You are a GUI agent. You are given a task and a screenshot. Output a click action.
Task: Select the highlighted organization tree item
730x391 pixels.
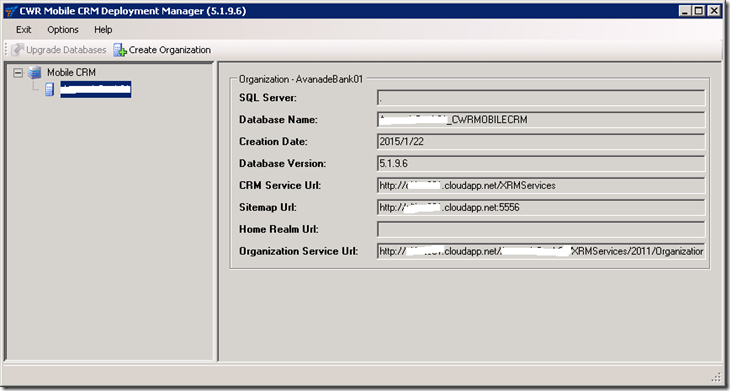pyautogui.click(x=95, y=89)
